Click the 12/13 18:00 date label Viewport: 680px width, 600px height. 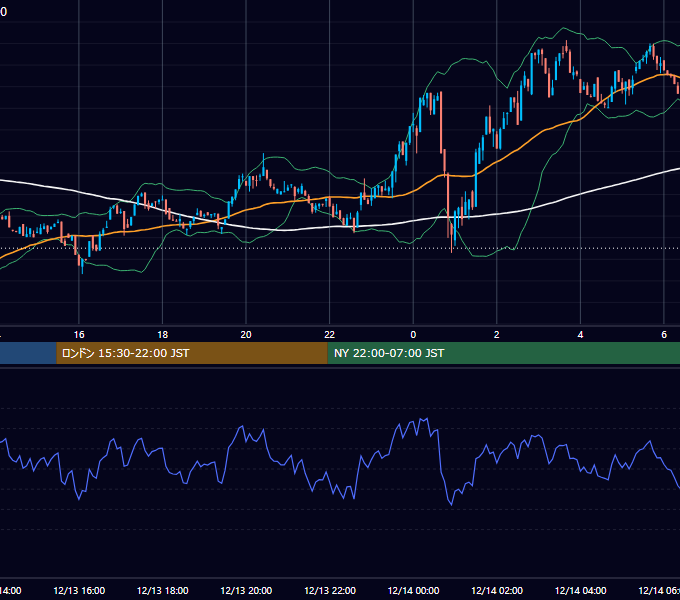(163, 591)
